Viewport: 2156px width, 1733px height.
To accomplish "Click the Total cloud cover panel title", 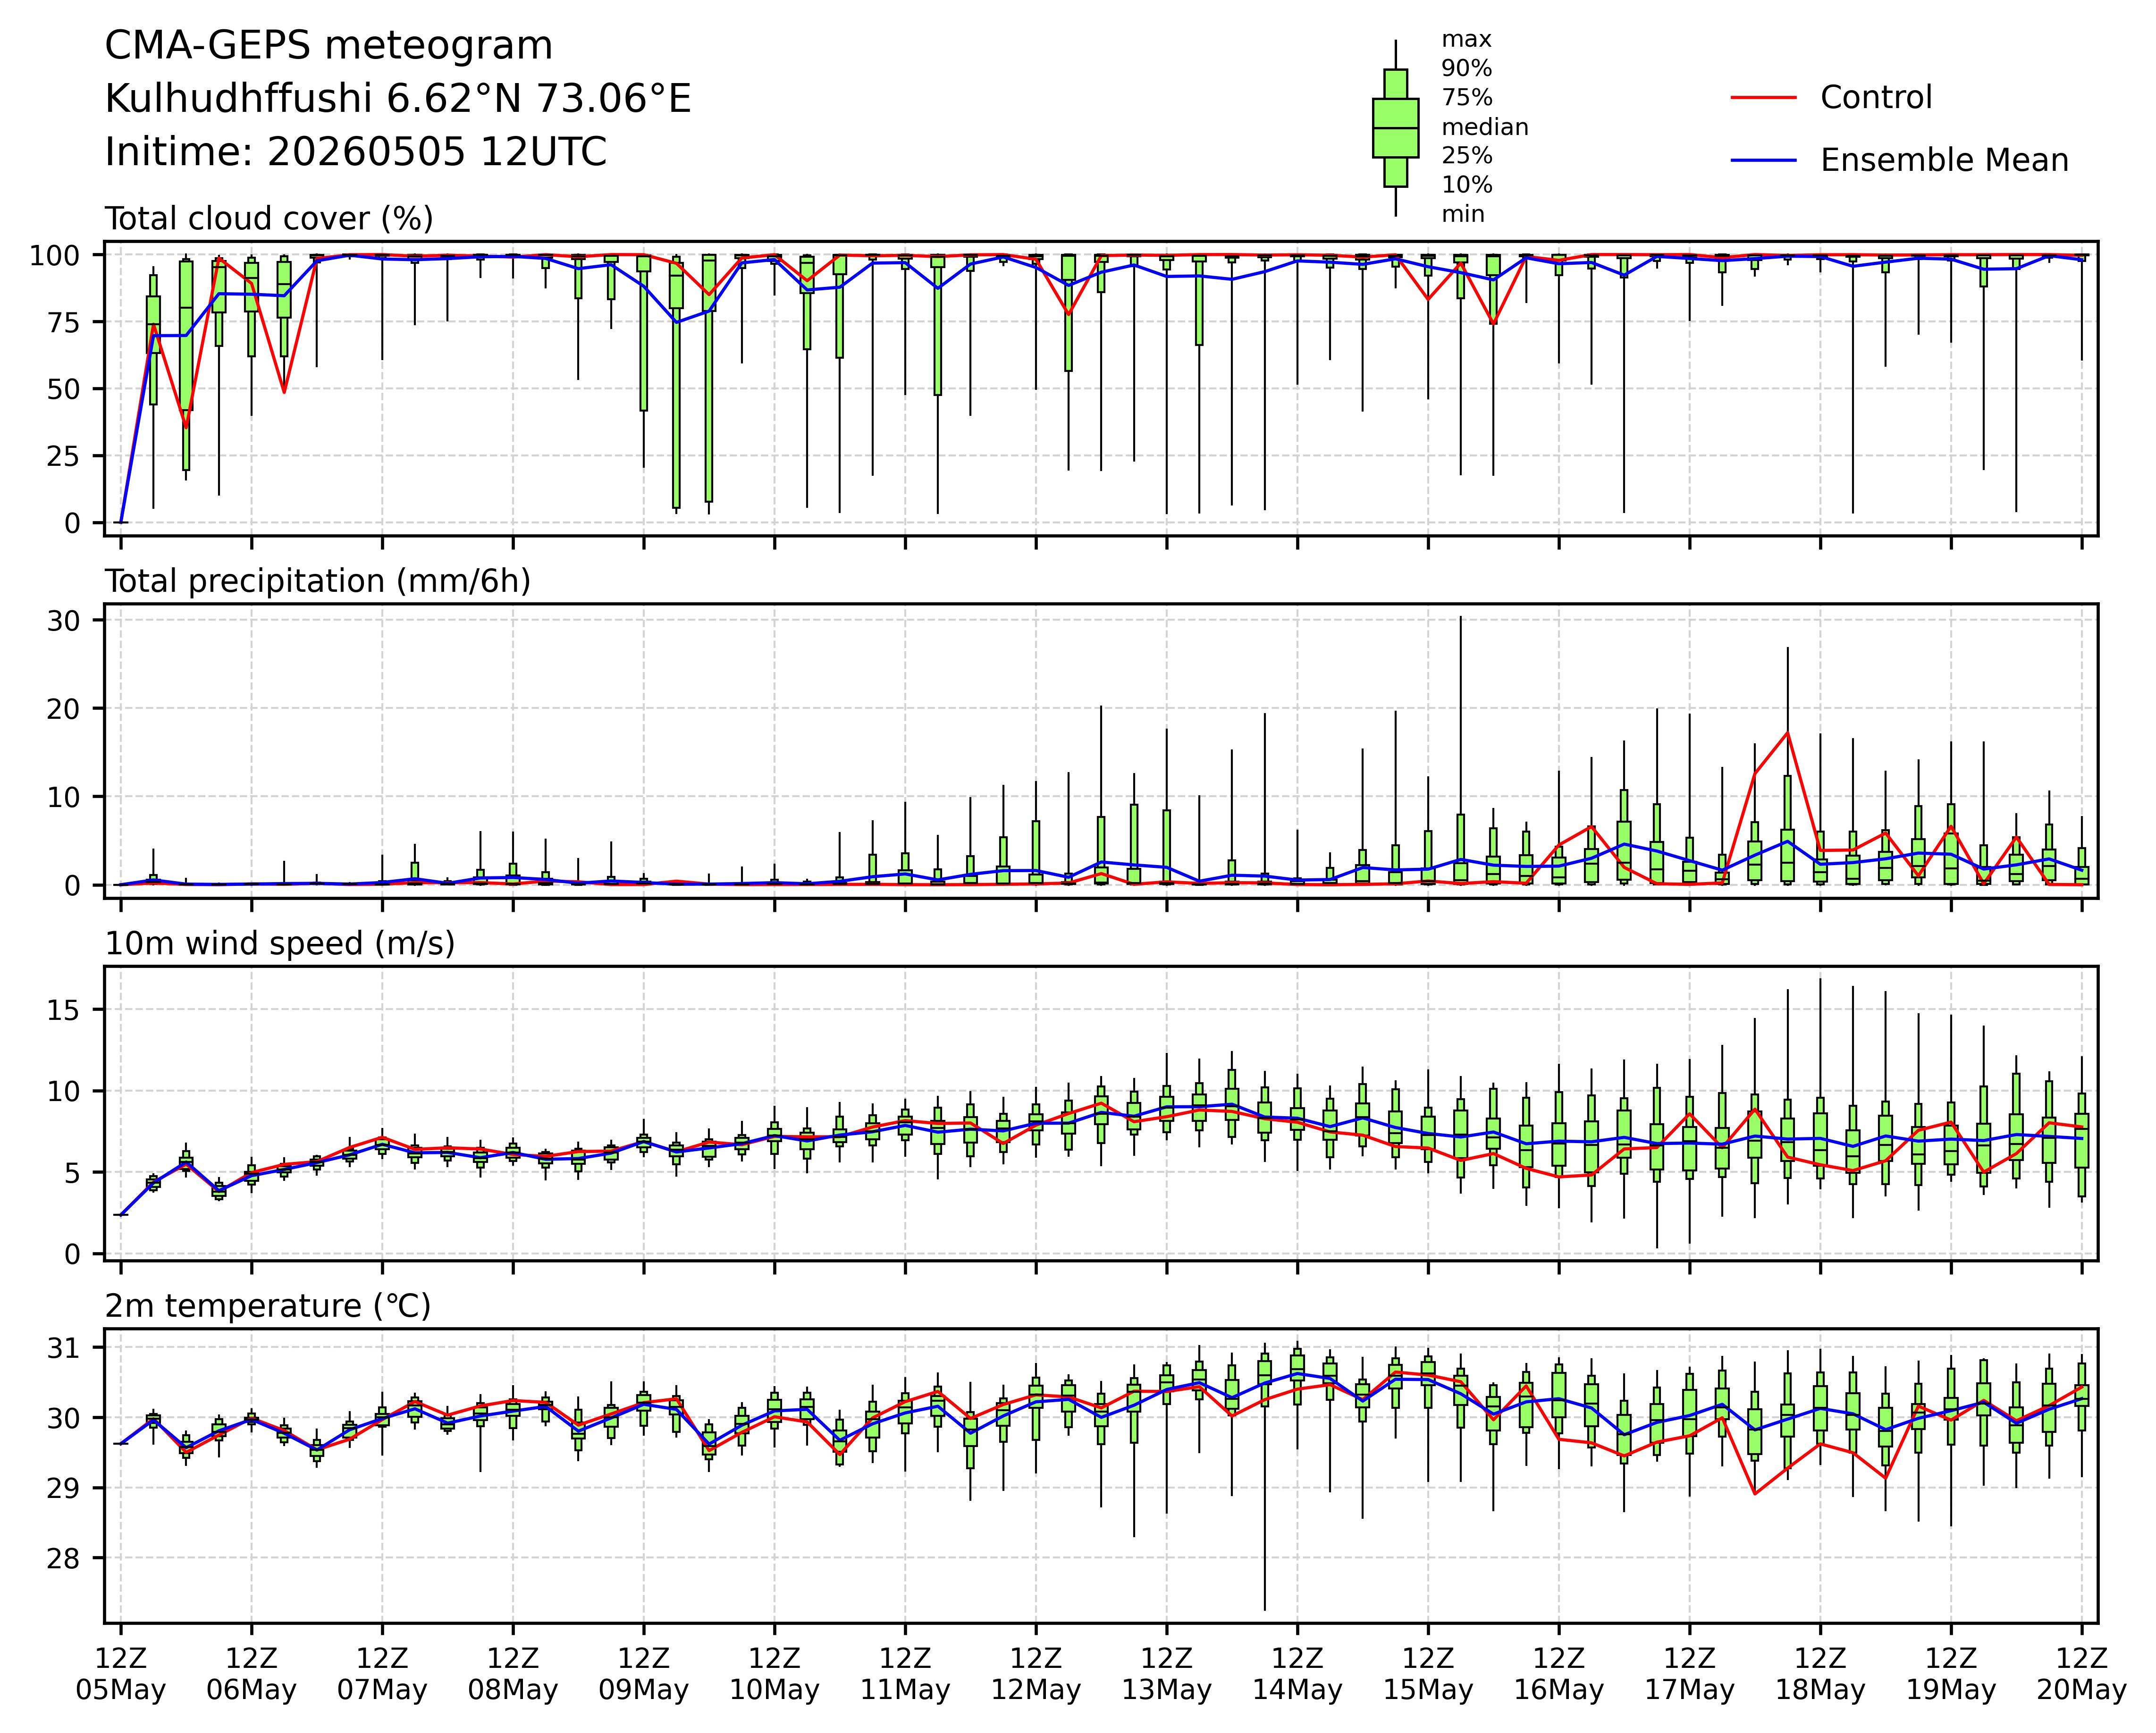I will click(269, 218).
